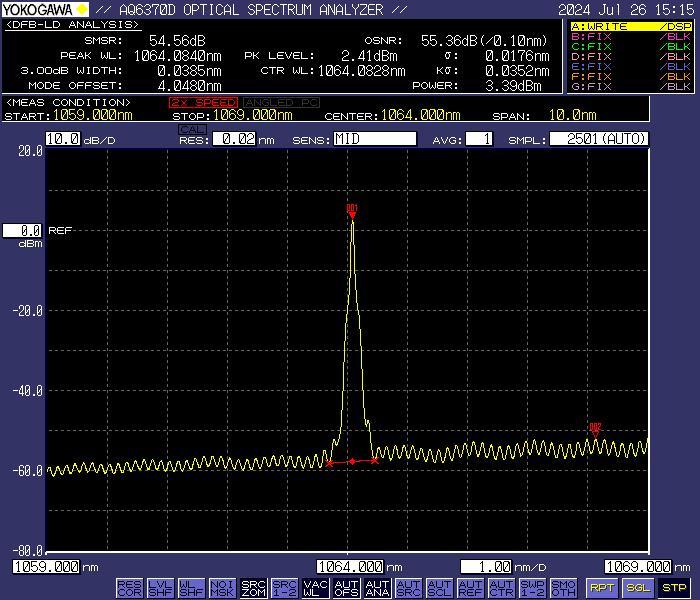Screen dimensions: 700x600
Task: Click the LVL SHF indicator
Action: click(160, 588)
